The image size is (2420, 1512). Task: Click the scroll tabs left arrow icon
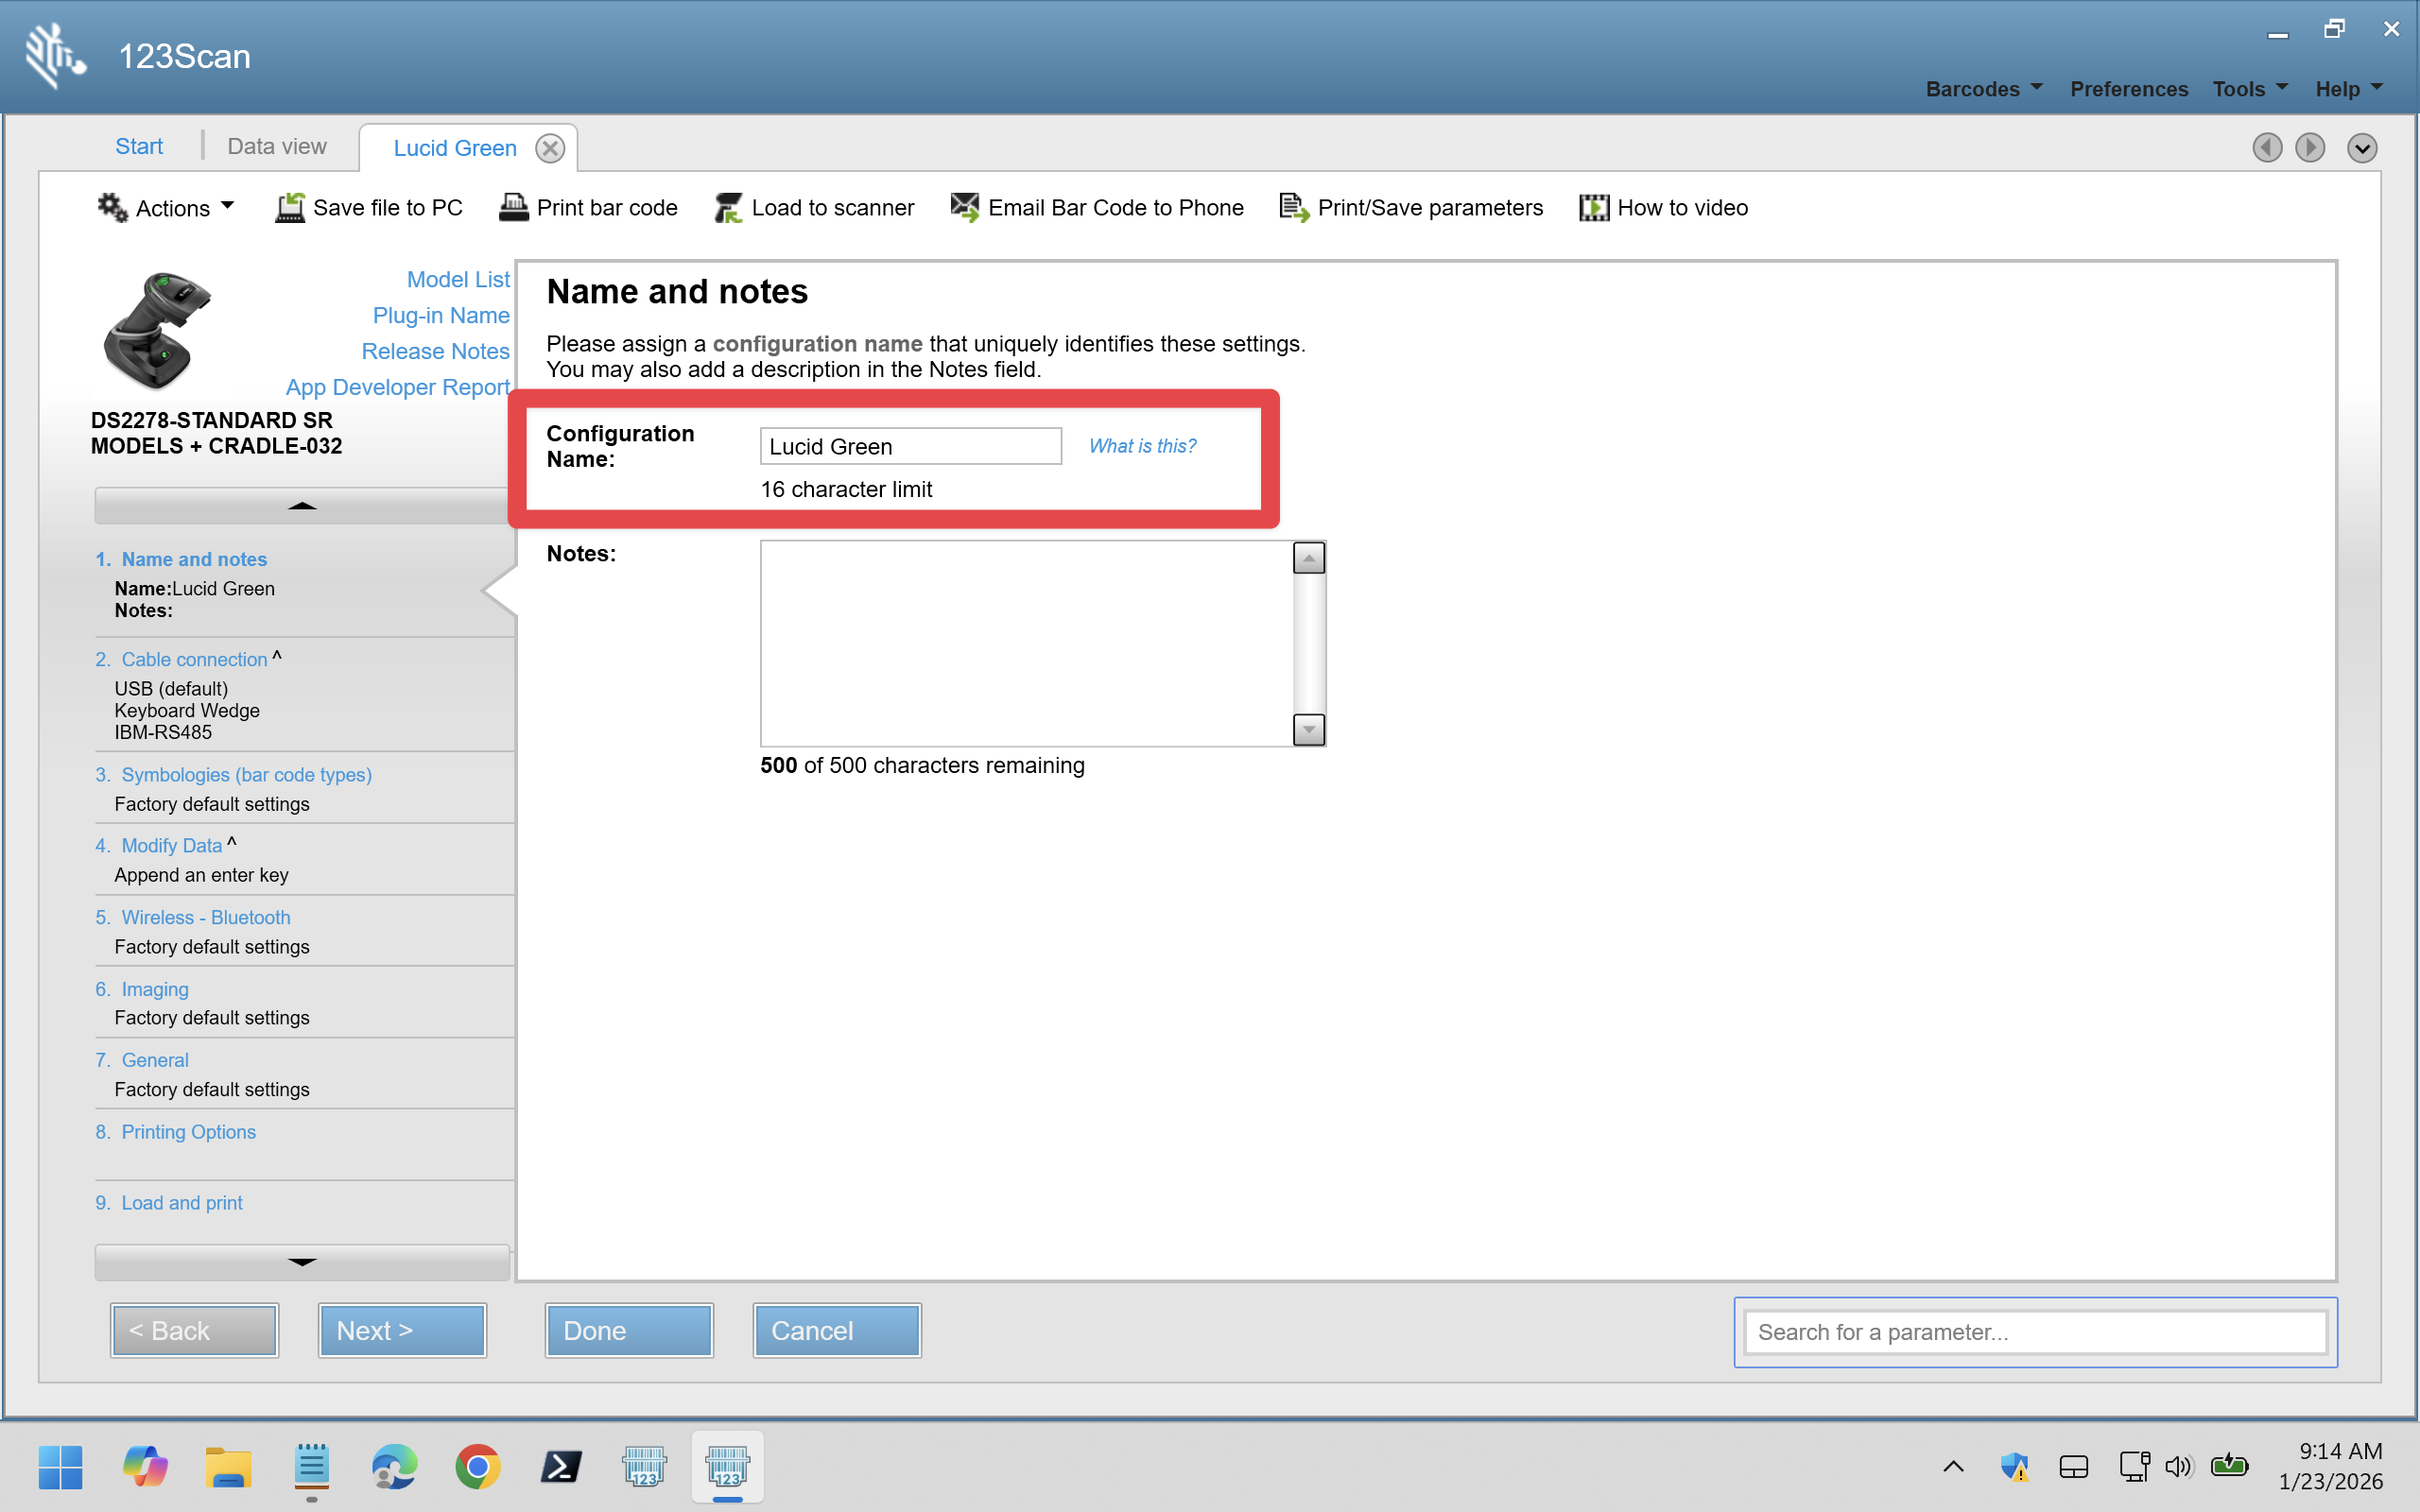[2266, 148]
